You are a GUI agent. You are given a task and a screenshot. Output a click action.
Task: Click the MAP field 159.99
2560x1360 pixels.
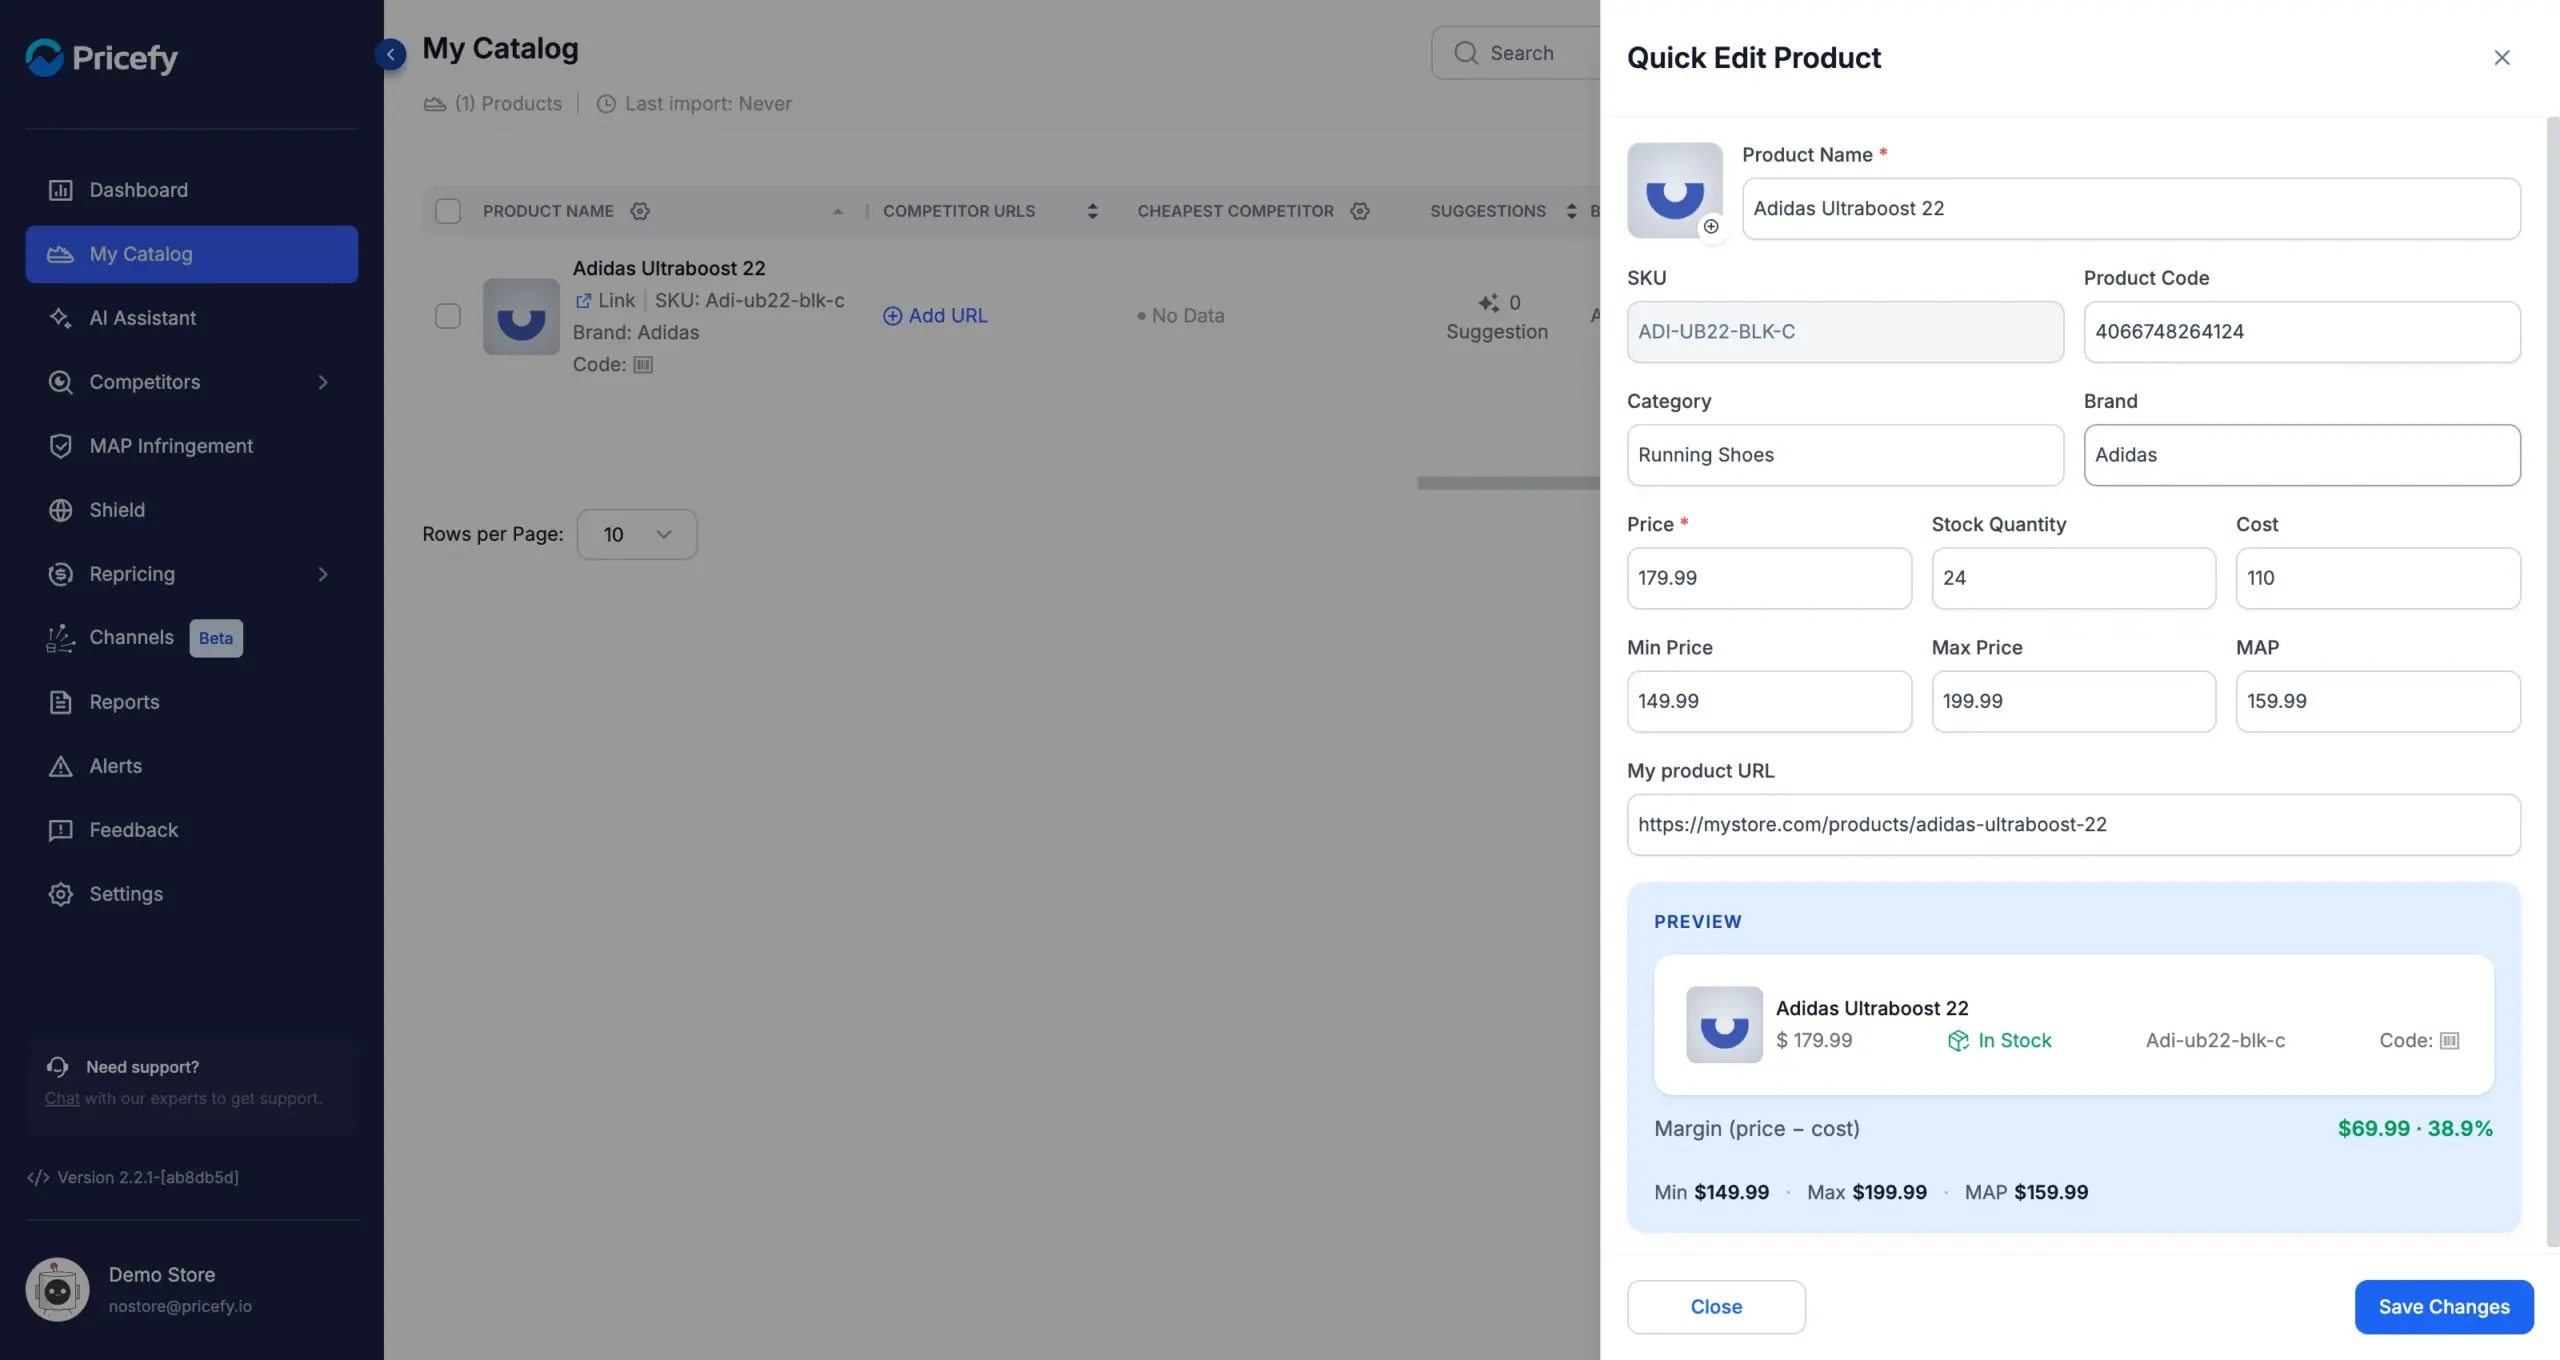pyautogui.click(x=2378, y=701)
